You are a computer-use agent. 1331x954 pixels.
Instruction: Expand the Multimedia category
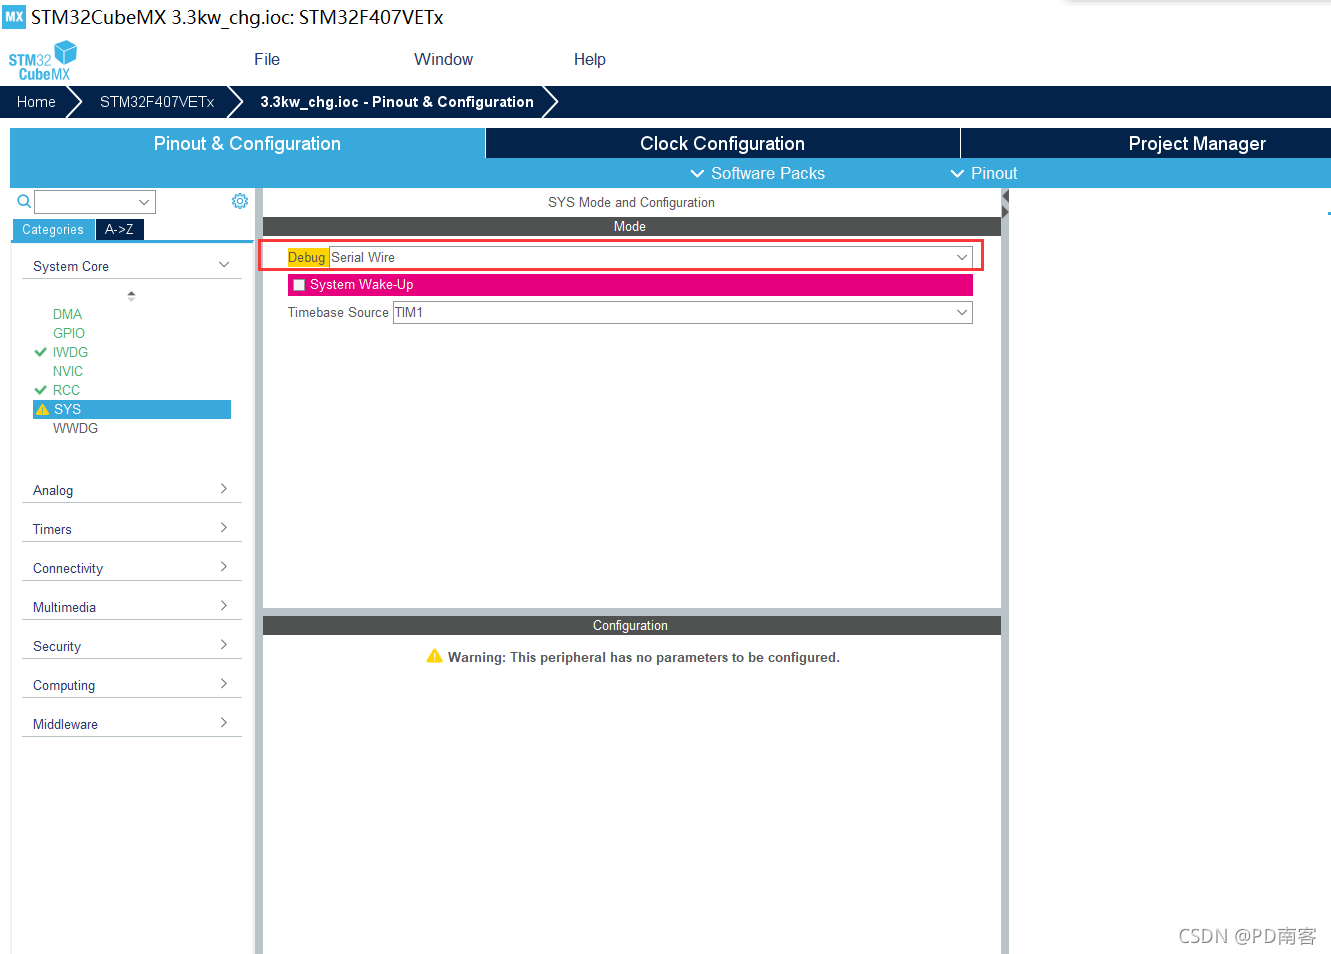(131, 607)
